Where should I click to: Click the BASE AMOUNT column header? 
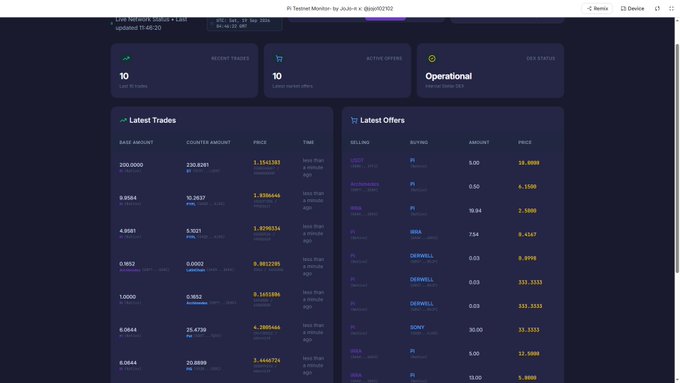[x=136, y=142]
